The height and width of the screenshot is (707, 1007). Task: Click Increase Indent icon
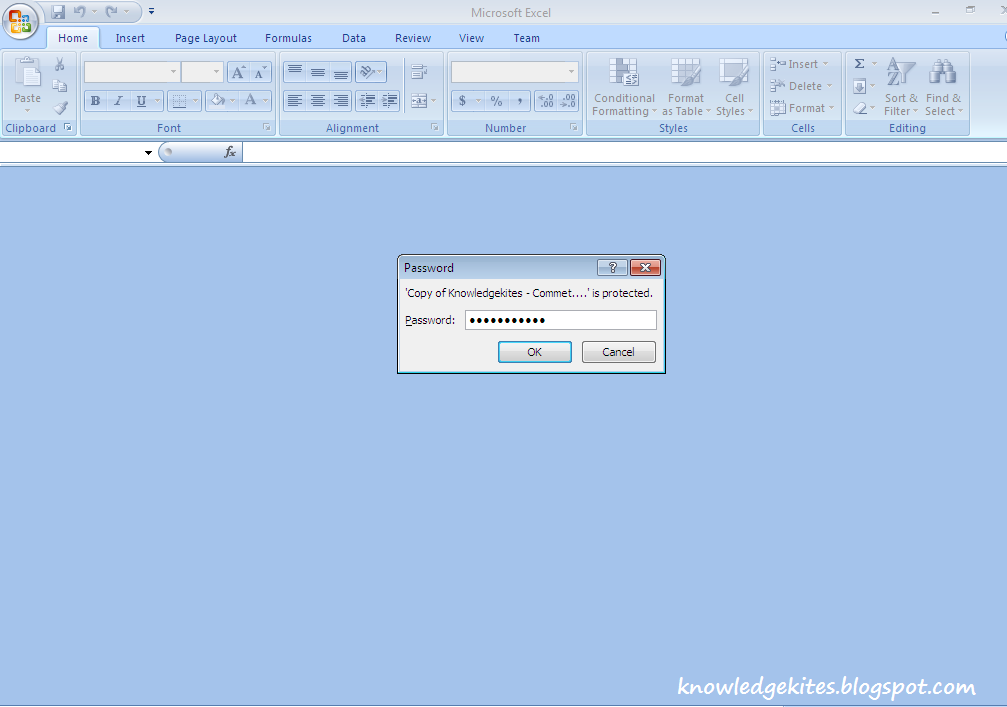tap(390, 101)
